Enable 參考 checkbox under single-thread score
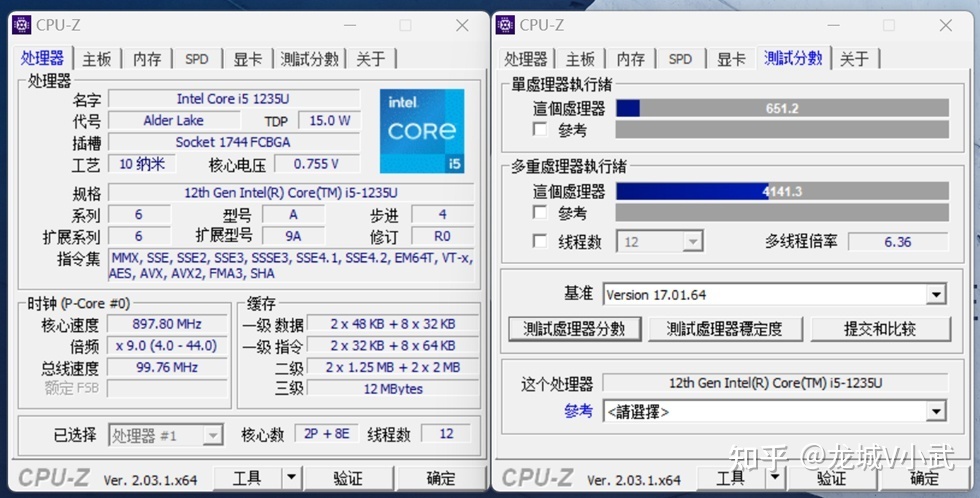This screenshot has height=498, width=980. (539, 129)
